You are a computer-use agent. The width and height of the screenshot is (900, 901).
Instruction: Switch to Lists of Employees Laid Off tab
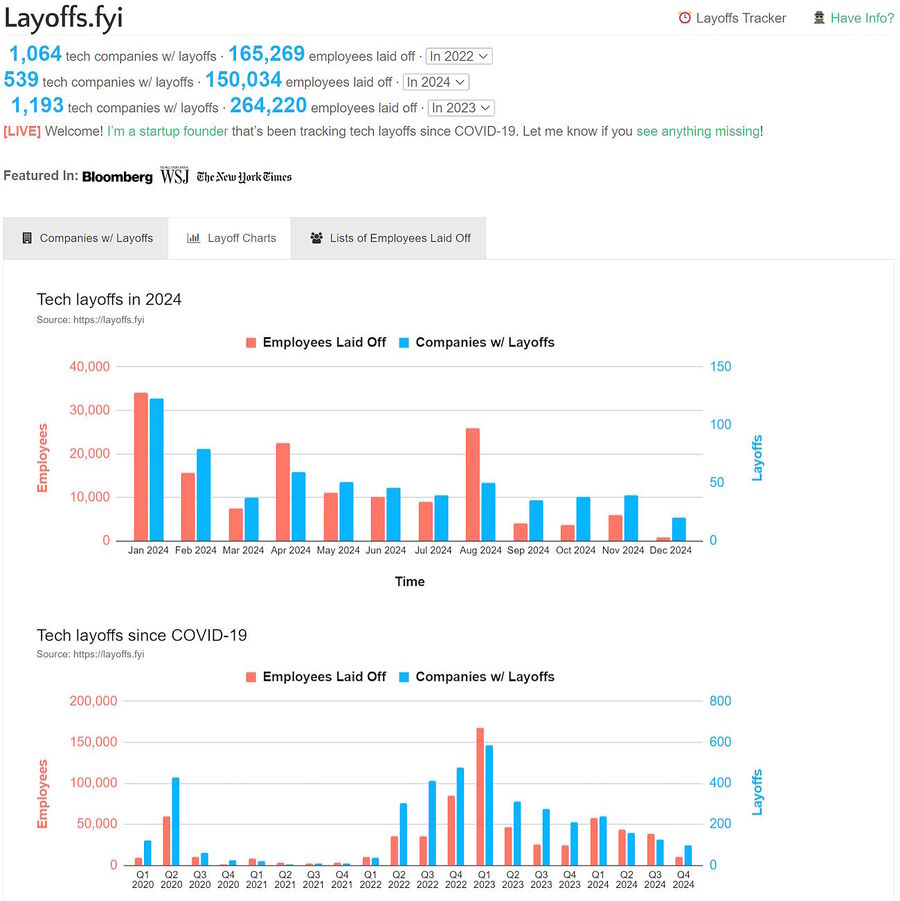pos(389,238)
